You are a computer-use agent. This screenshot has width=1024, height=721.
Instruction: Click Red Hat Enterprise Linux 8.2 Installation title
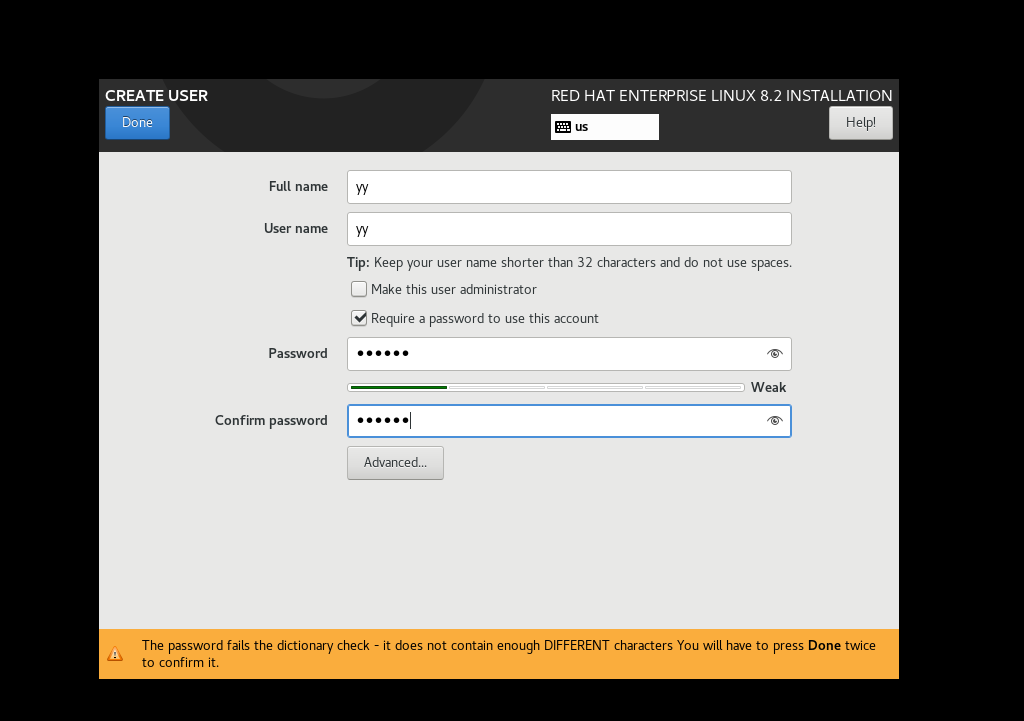pos(721,95)
